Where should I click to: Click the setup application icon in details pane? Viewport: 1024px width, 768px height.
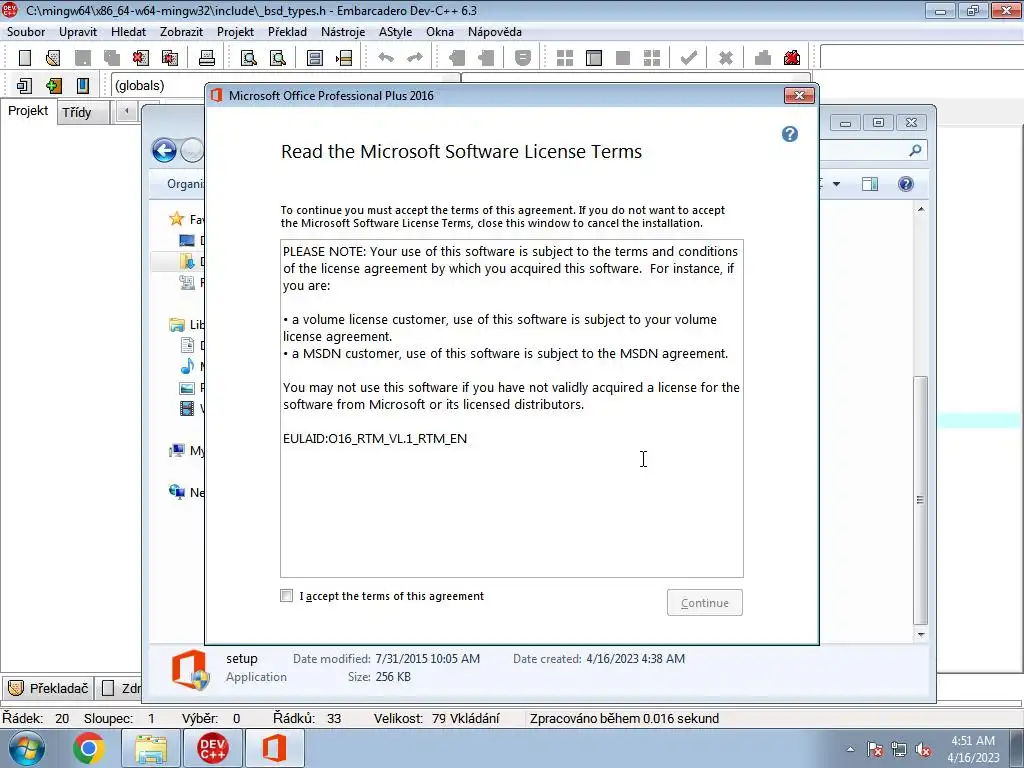pos(190,669)
